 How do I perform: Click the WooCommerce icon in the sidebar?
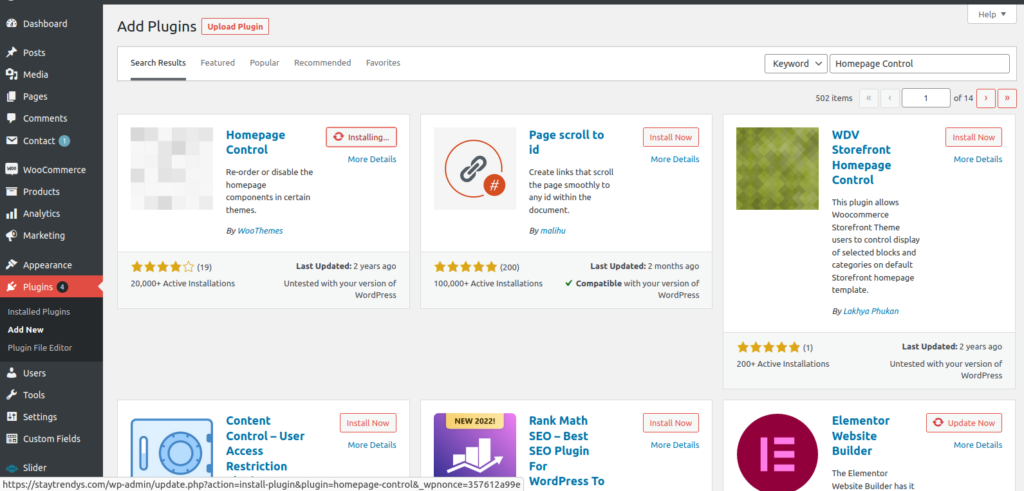[11, 170]
